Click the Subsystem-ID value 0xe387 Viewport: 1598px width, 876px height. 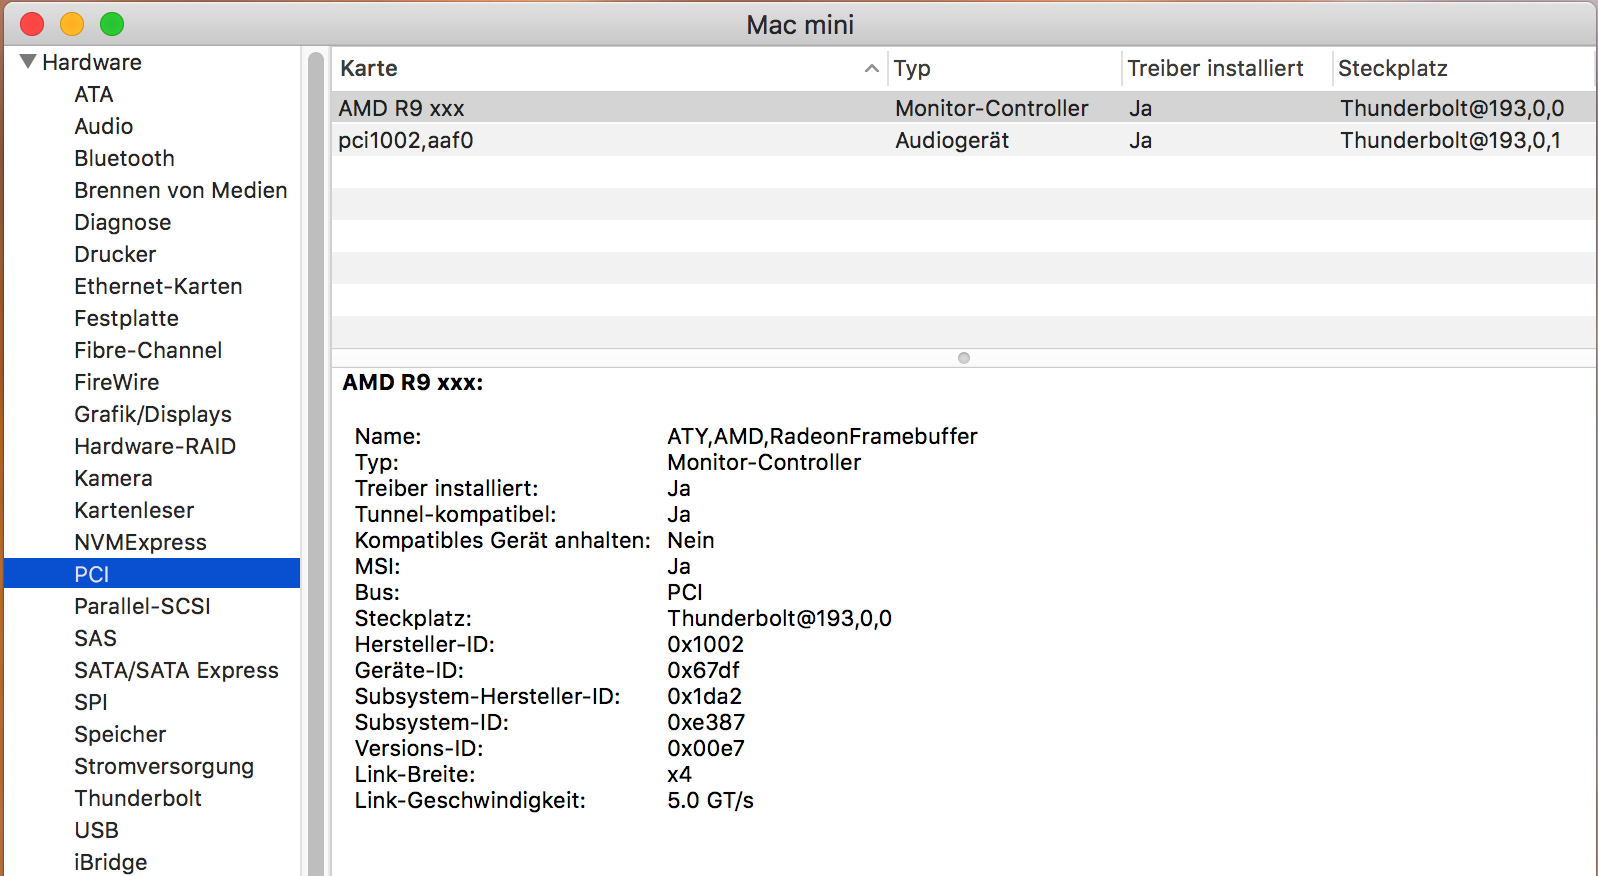click(706, 722)
